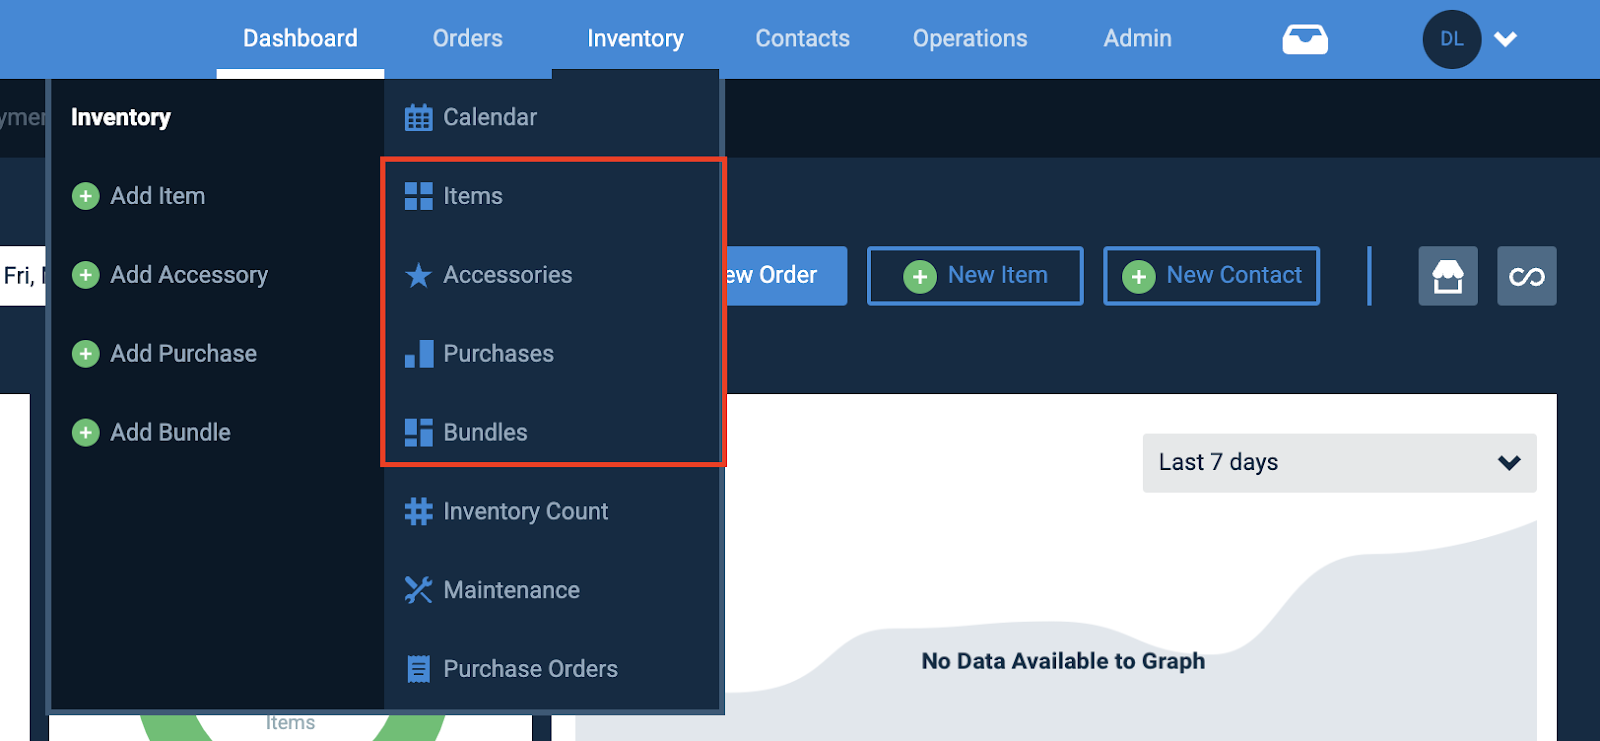This screenshot has height=741, width=1600.
Task: Select Add Bundle from the menu
Action: [172, 432]
